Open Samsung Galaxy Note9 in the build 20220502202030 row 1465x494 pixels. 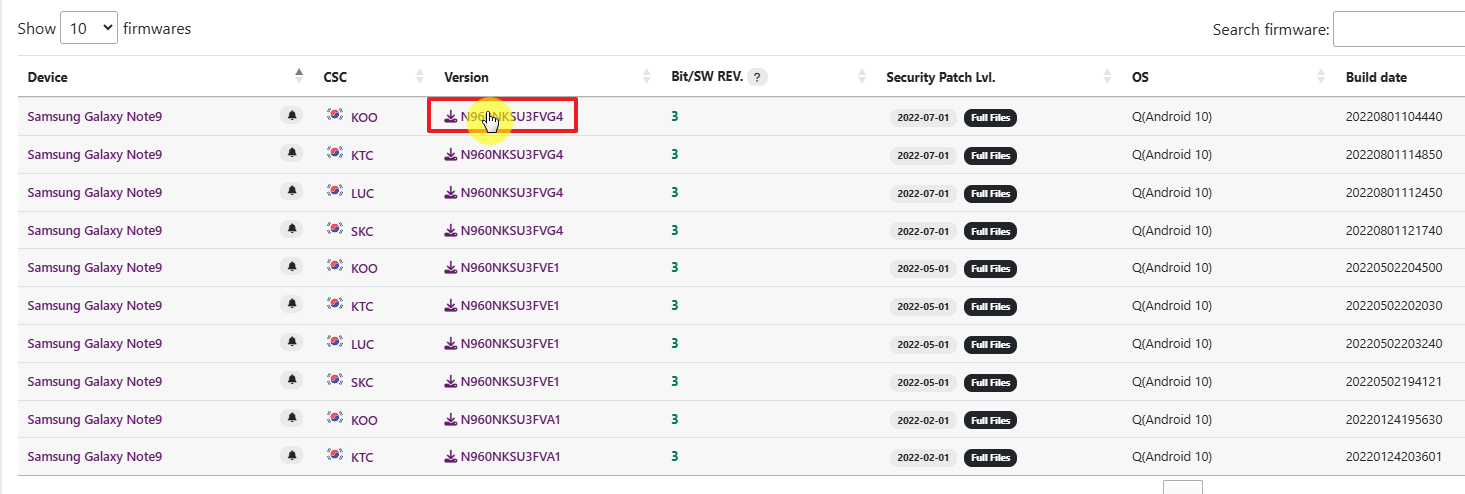coord(95,305)
